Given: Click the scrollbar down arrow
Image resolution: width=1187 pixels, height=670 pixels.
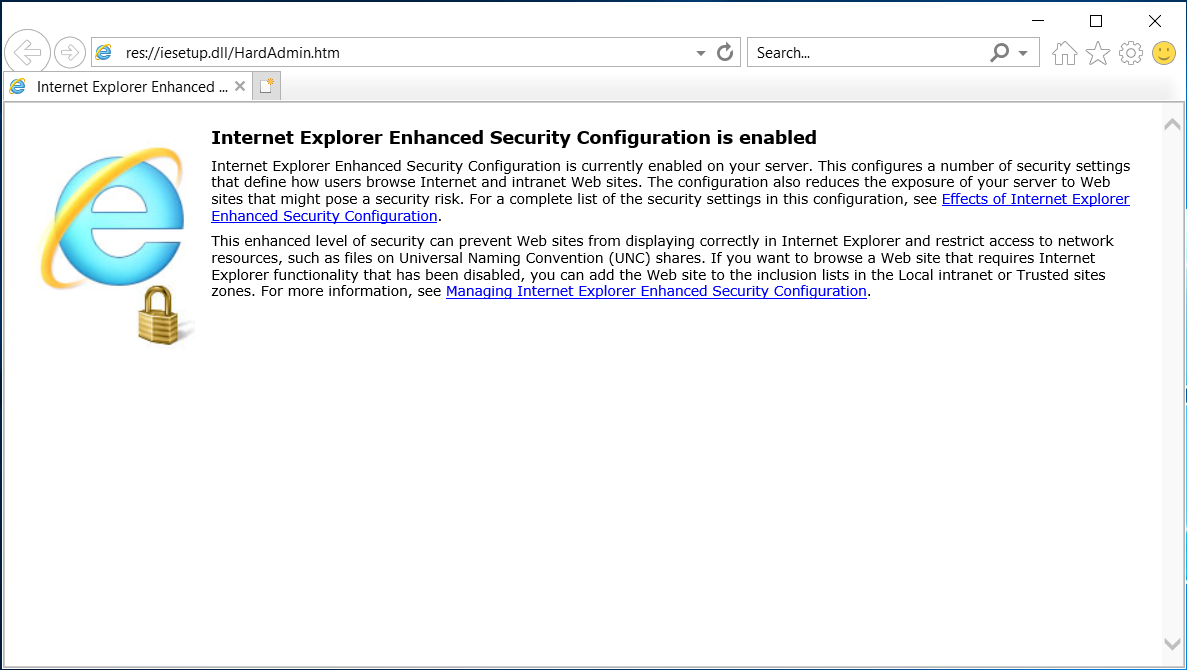Looking at the screenshot, I should tap(1172, 644).
